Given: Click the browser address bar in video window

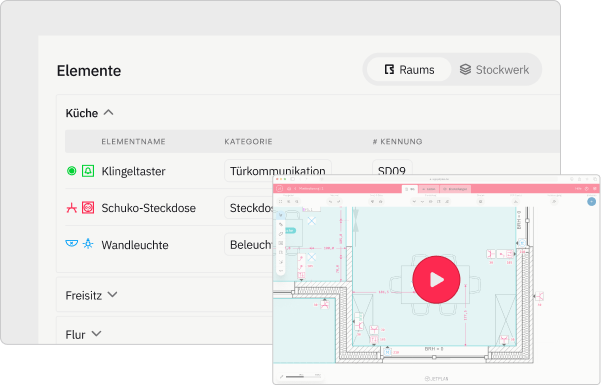Looking at the screenshot, I should tap(439, 179).
